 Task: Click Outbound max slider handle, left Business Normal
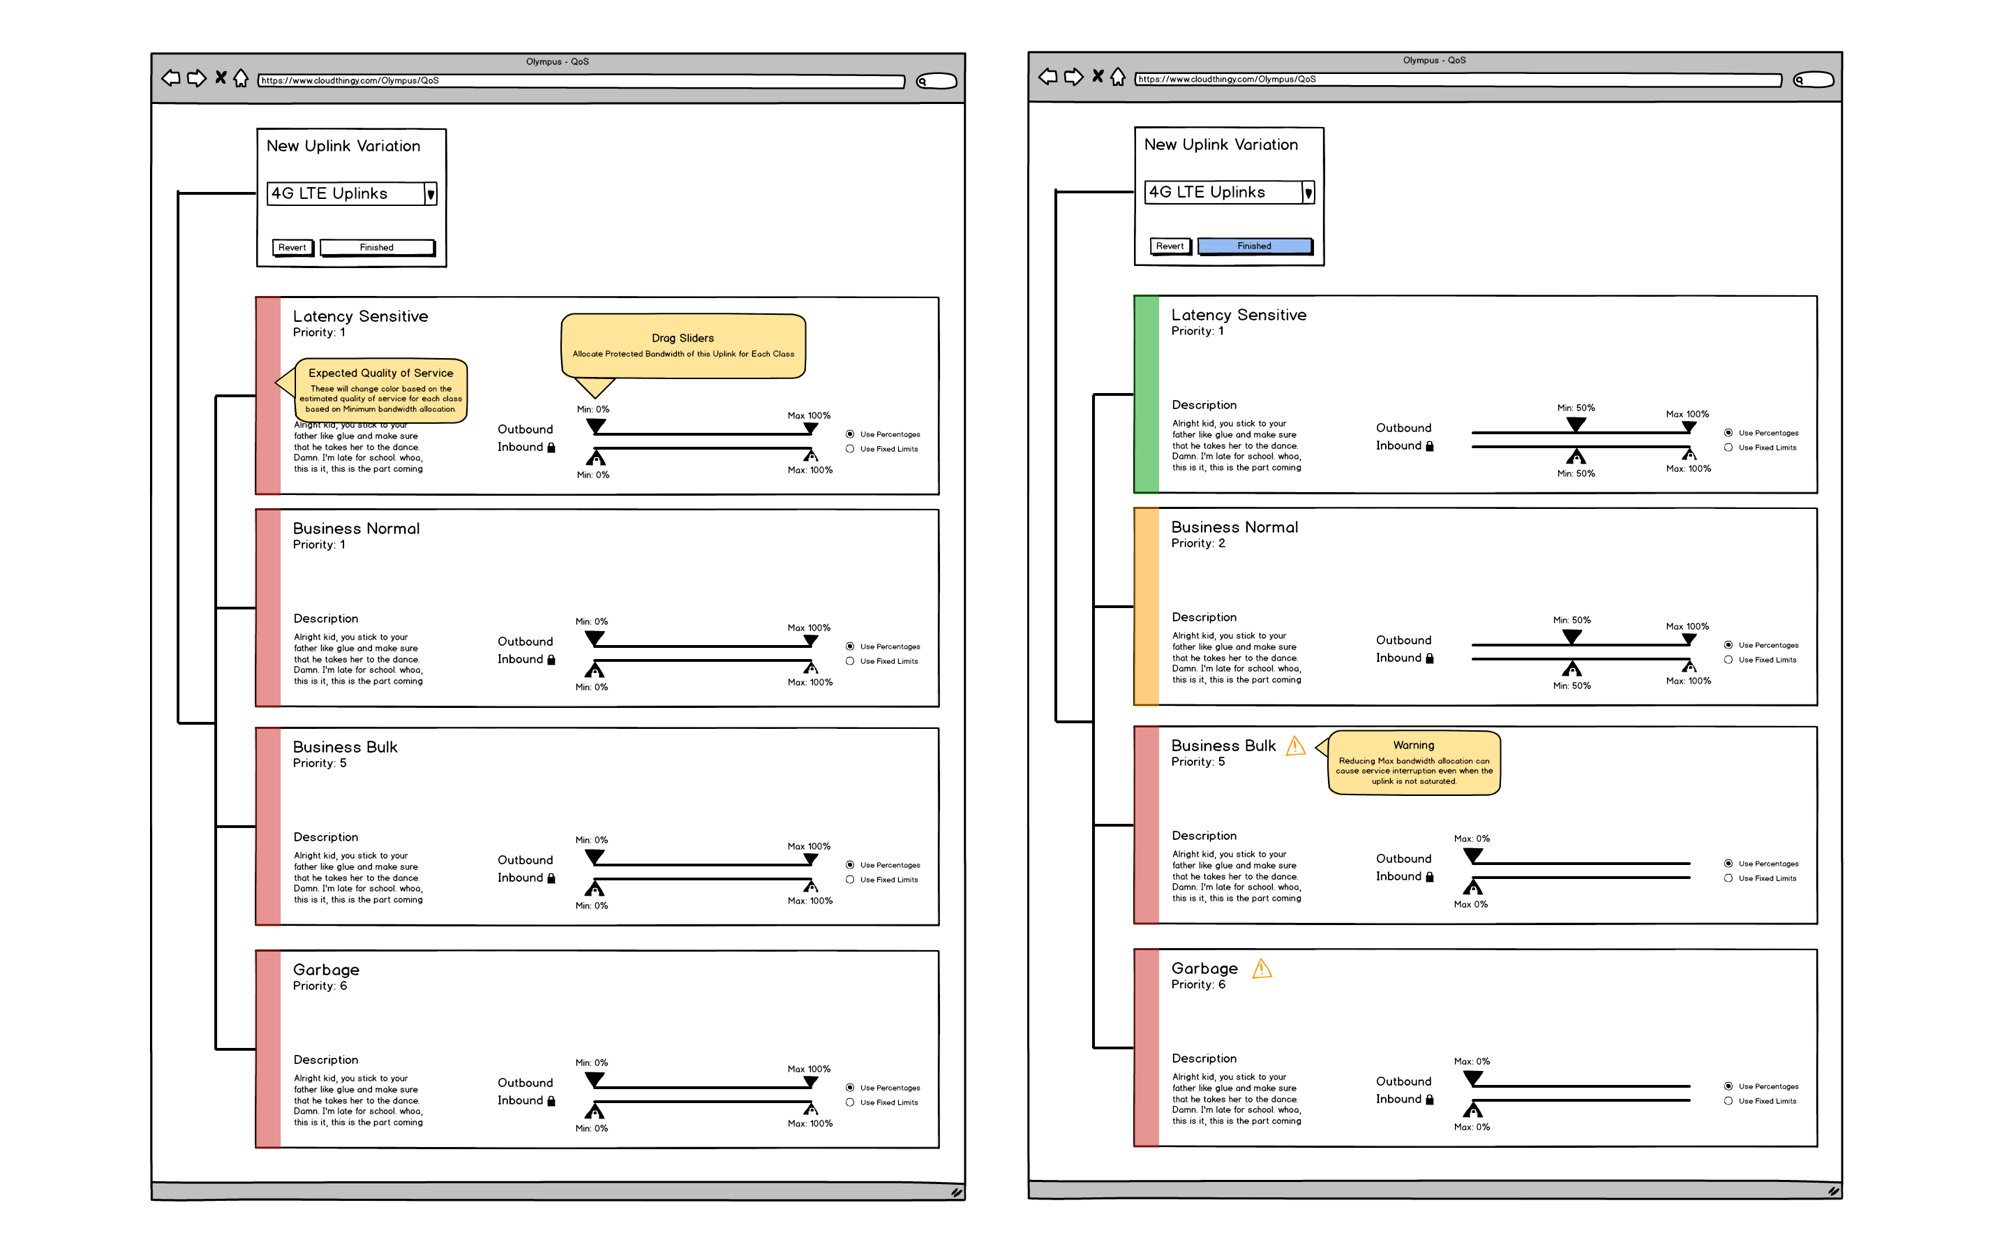point(811,641)
